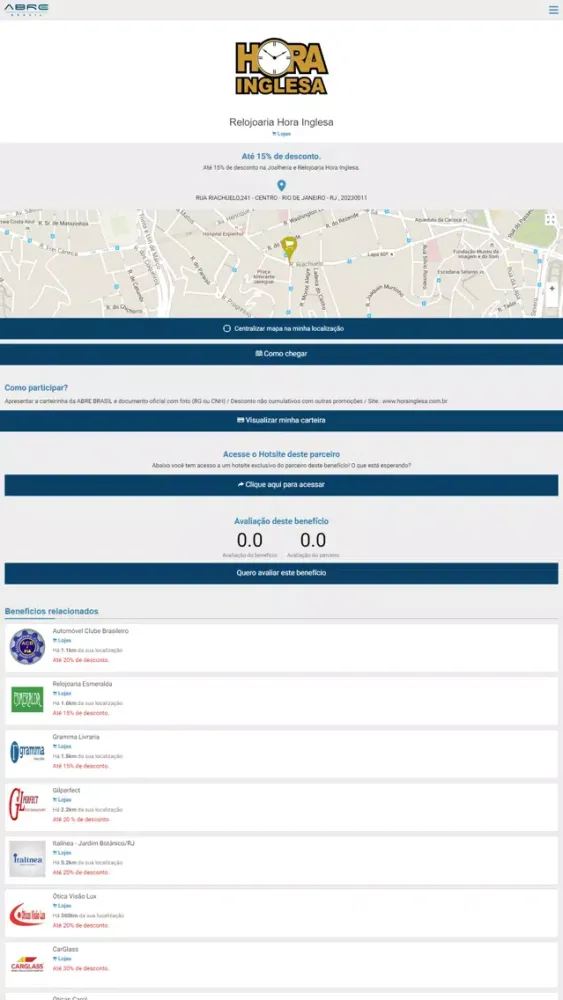563x1000 pixels.
Task: Zoom in the map with plus button
Action: pos(552,288)
